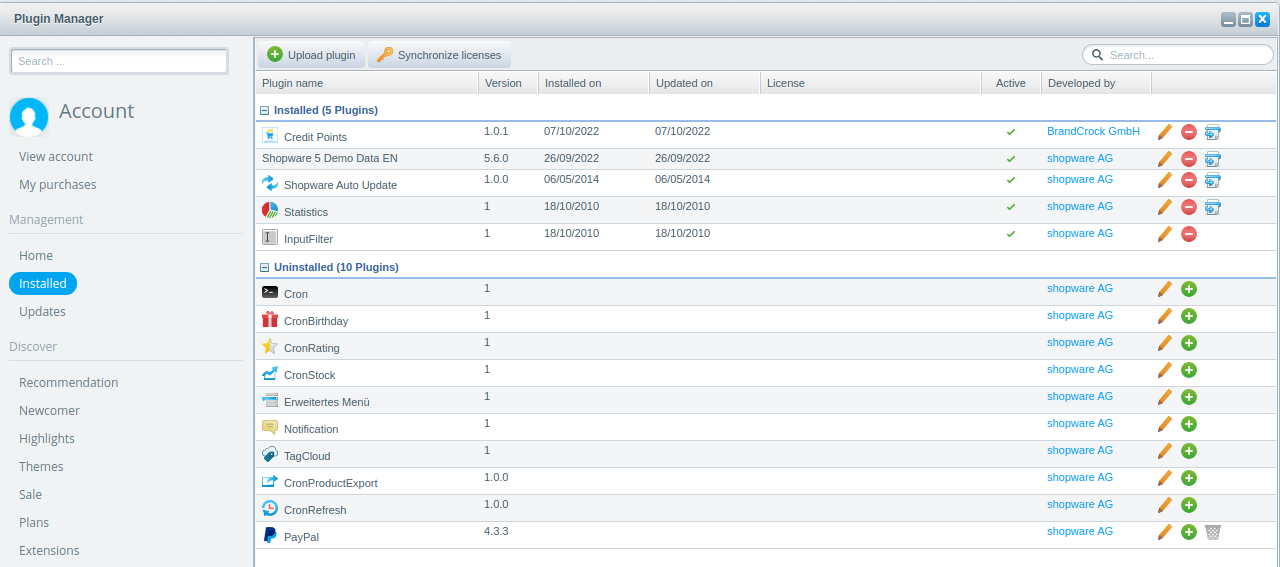Uninstall Credit Points via red minus icon
The height and width of the screenshot is (567, 1280).
tap(1189, 132)
